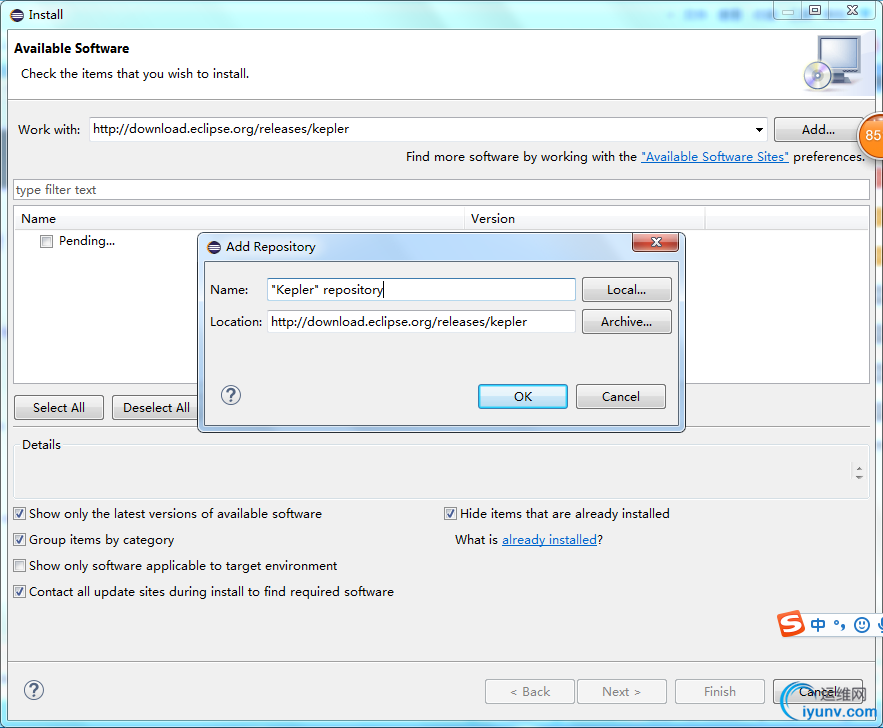The width and height of the screenshot is (883, 728).
Task: Click the Deselect All button
Action: point(156,407)
